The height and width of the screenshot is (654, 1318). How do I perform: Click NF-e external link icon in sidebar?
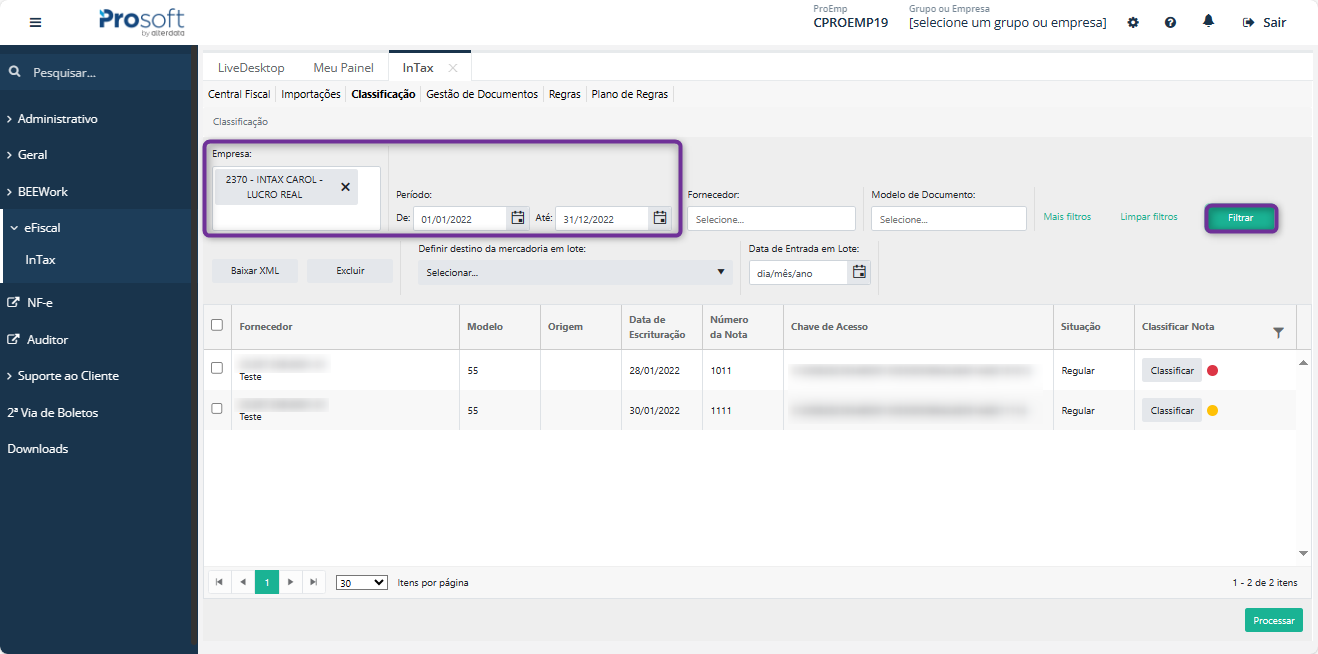coord(13,302)
